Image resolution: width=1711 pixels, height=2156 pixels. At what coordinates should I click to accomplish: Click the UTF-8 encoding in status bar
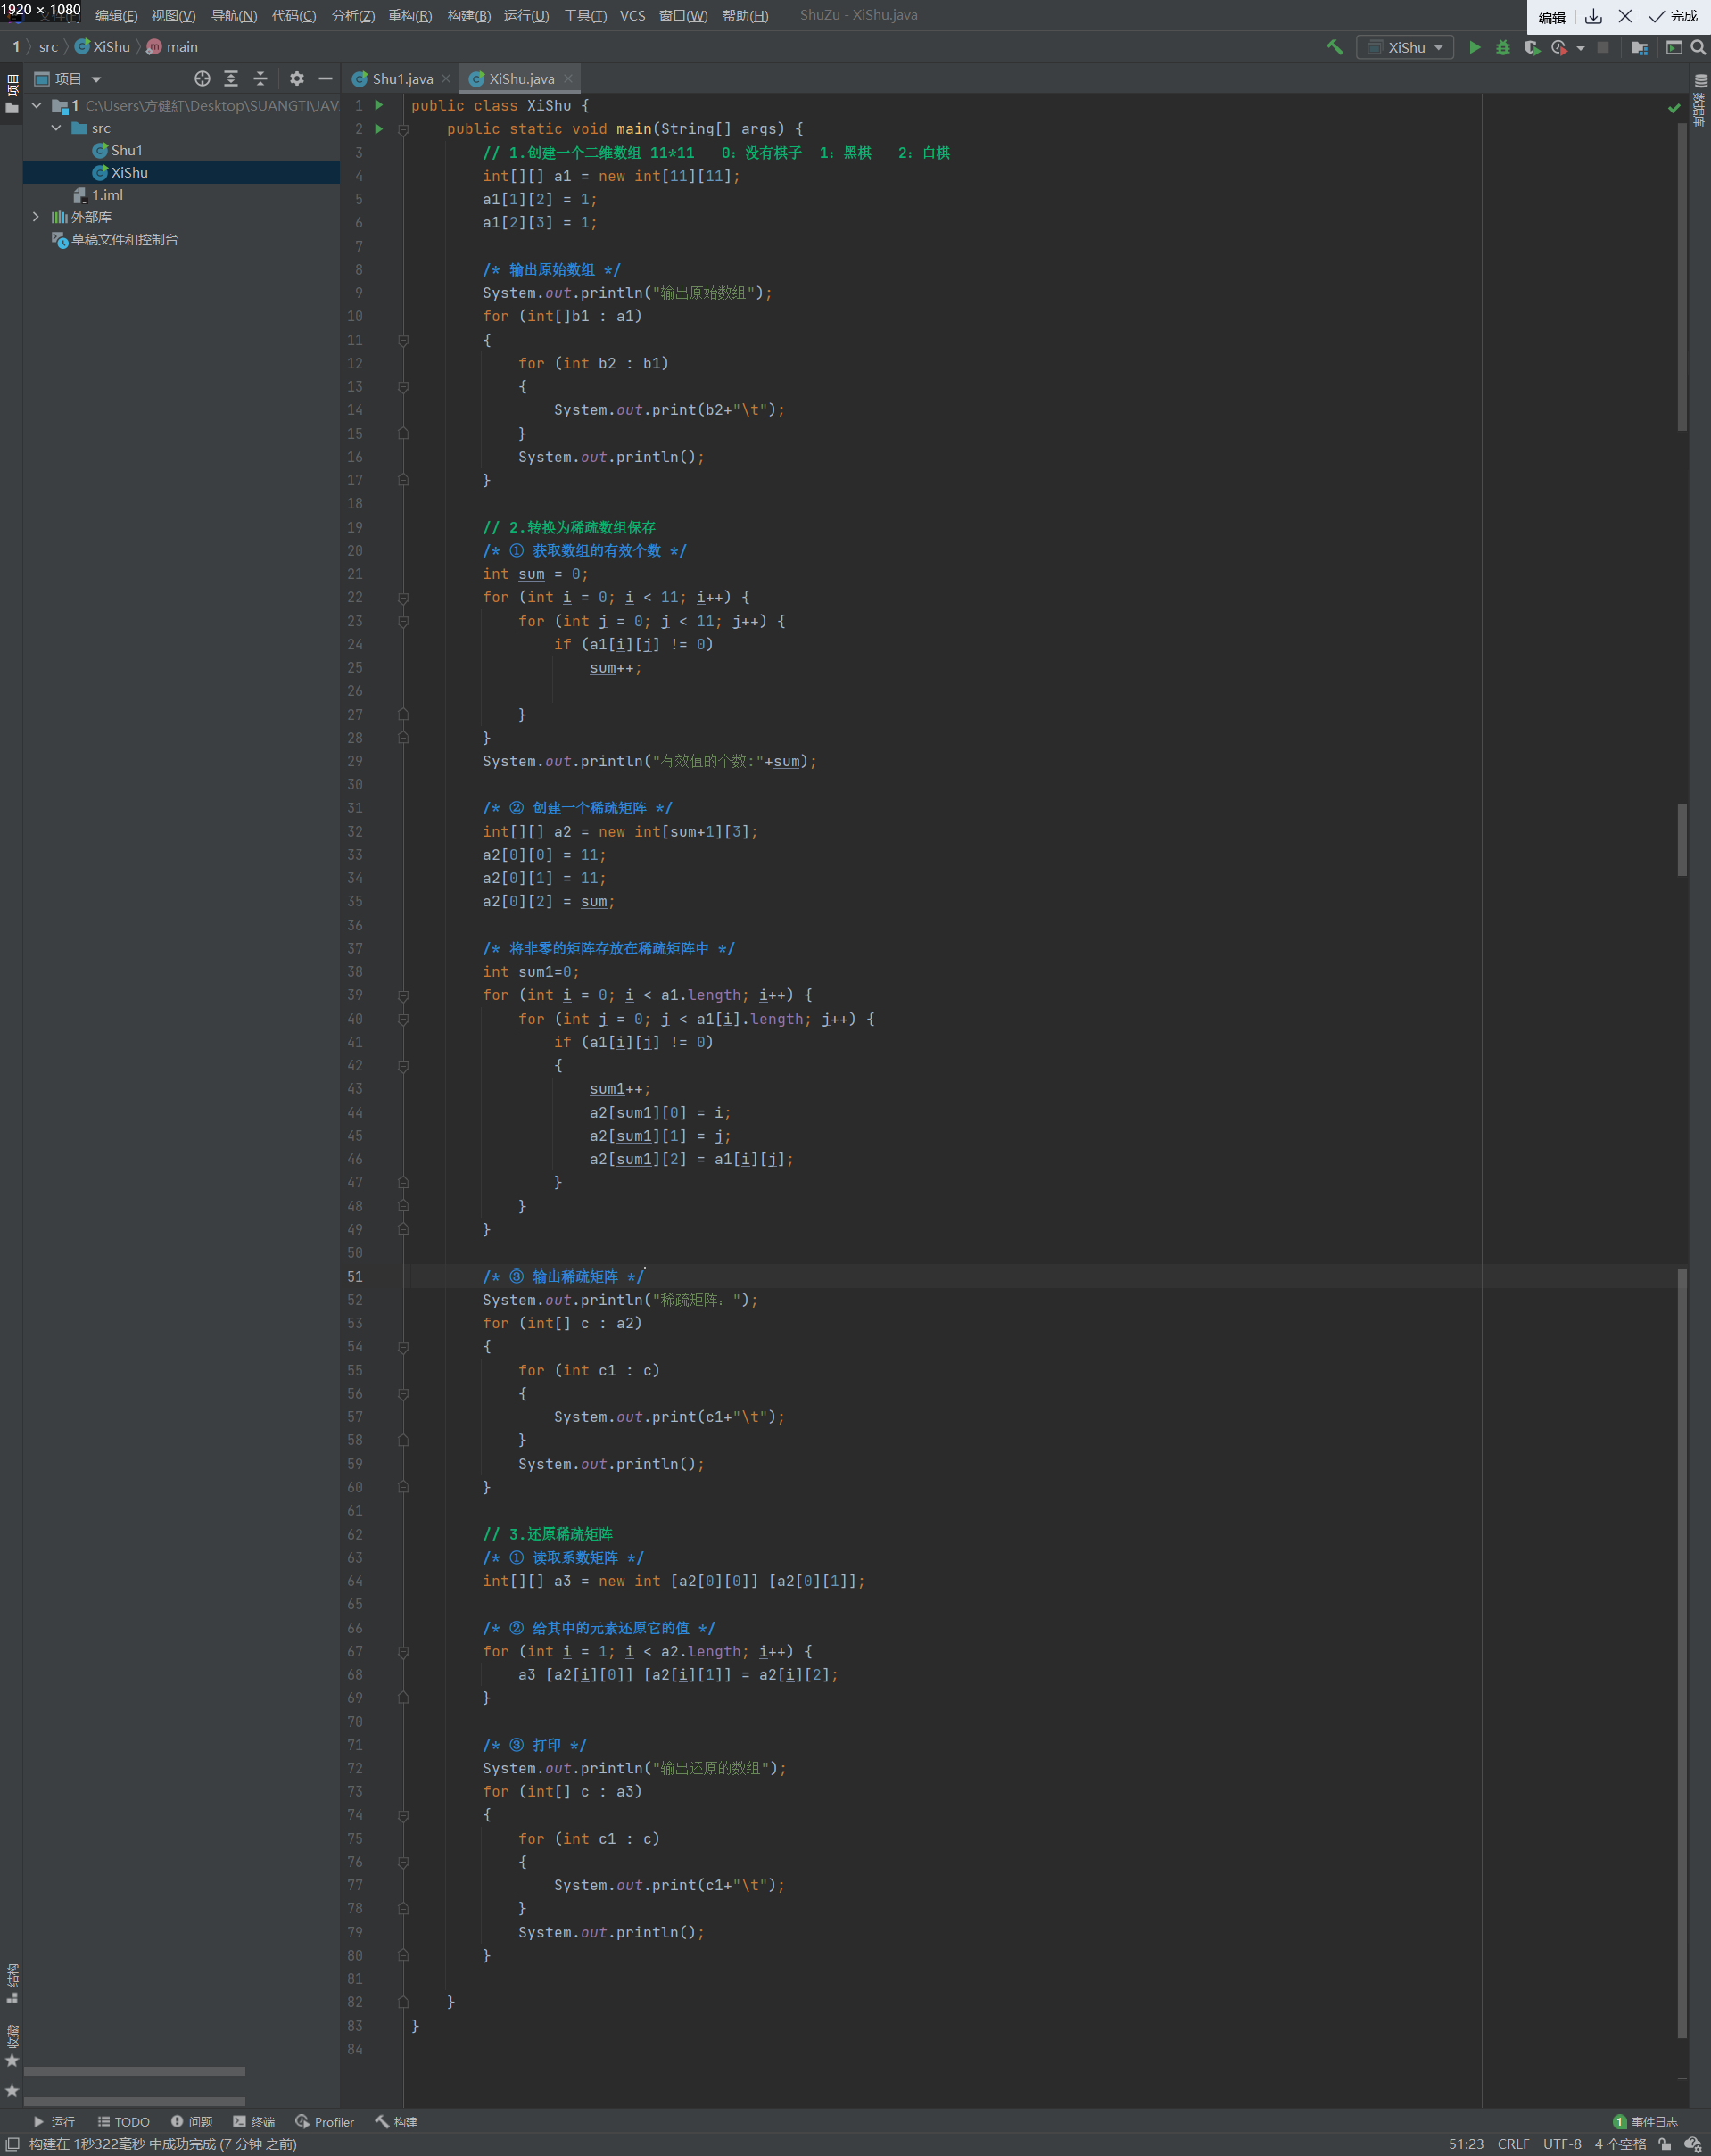click(x=1562, y=2144)
